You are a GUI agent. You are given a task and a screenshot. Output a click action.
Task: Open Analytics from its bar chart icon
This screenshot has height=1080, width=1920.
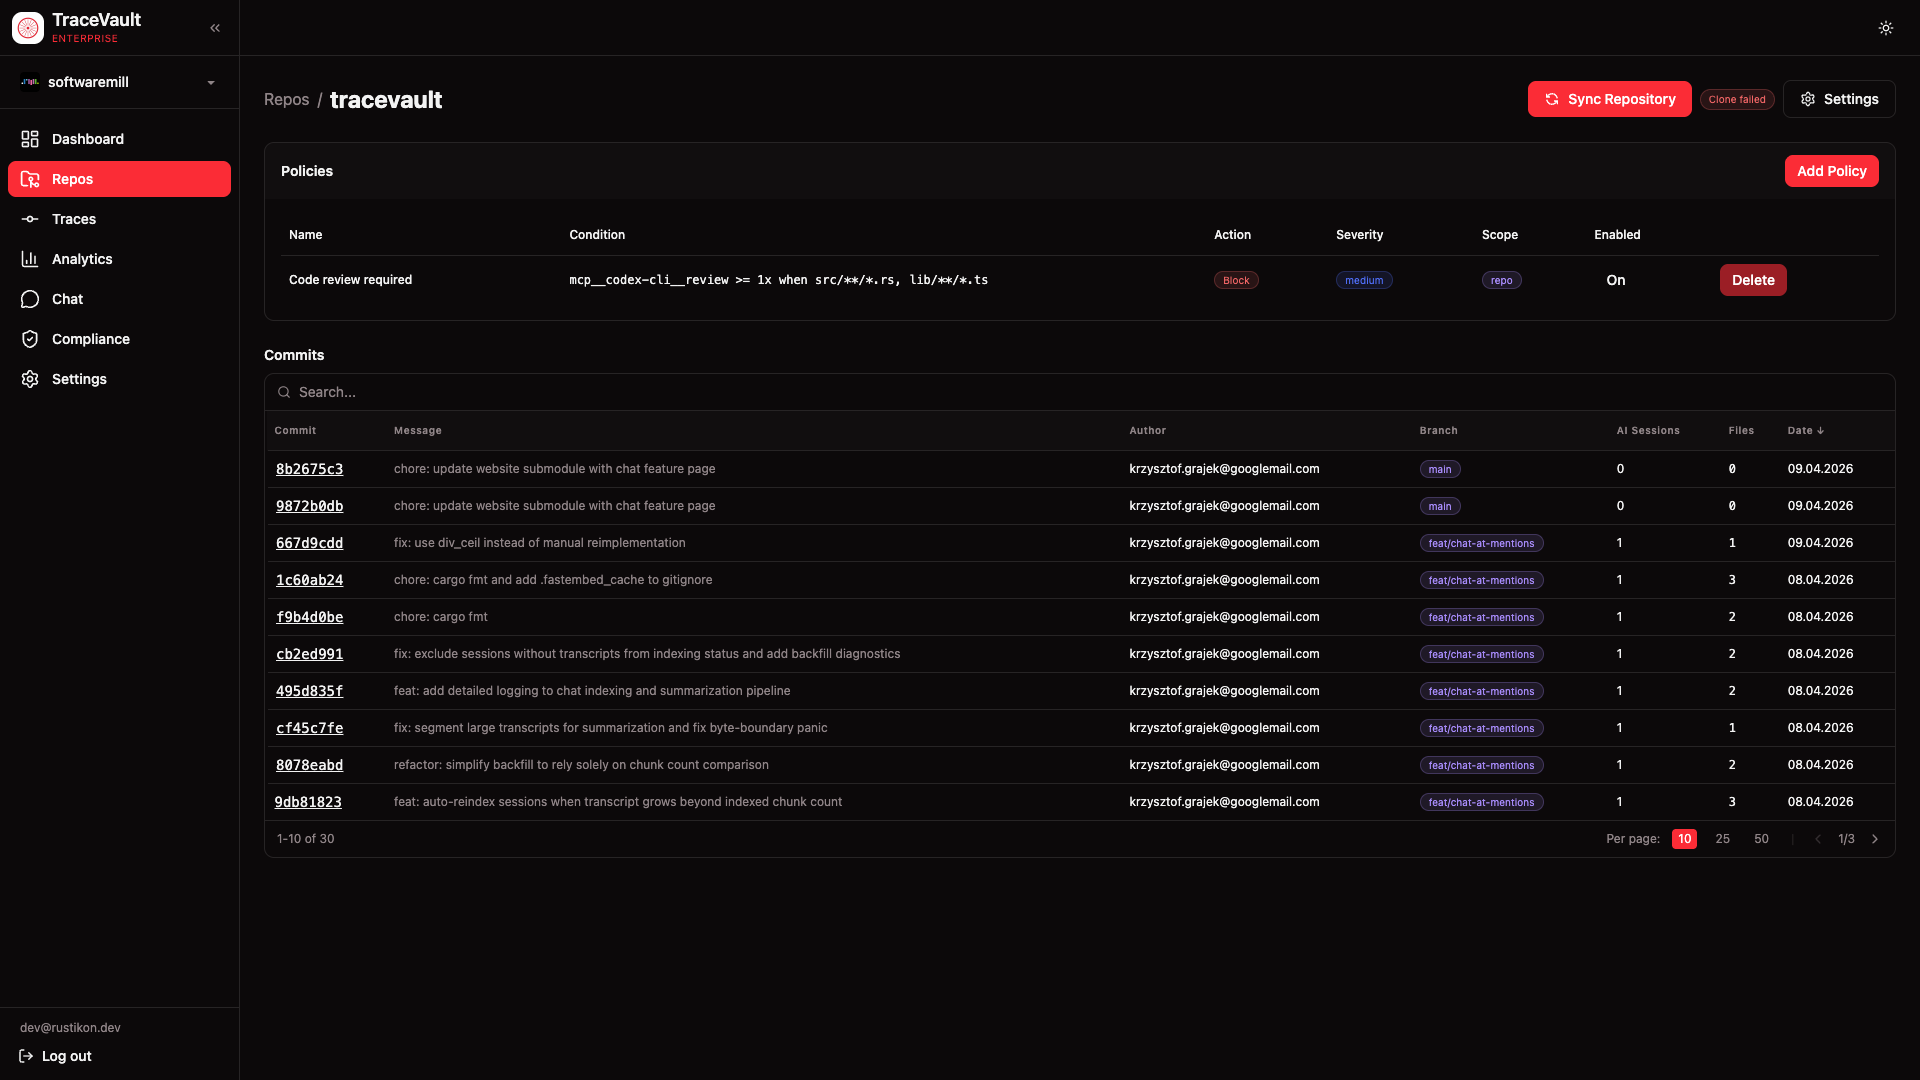(x=30, y=259)
